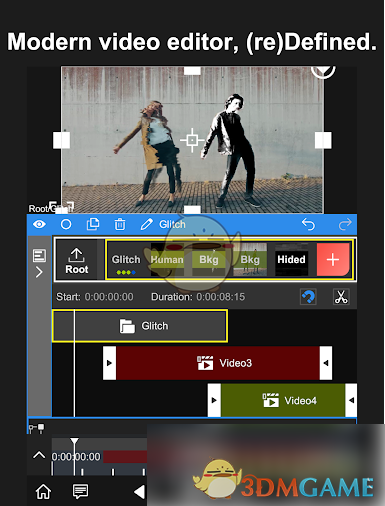Redo the last action

click(x=345, y=224)
